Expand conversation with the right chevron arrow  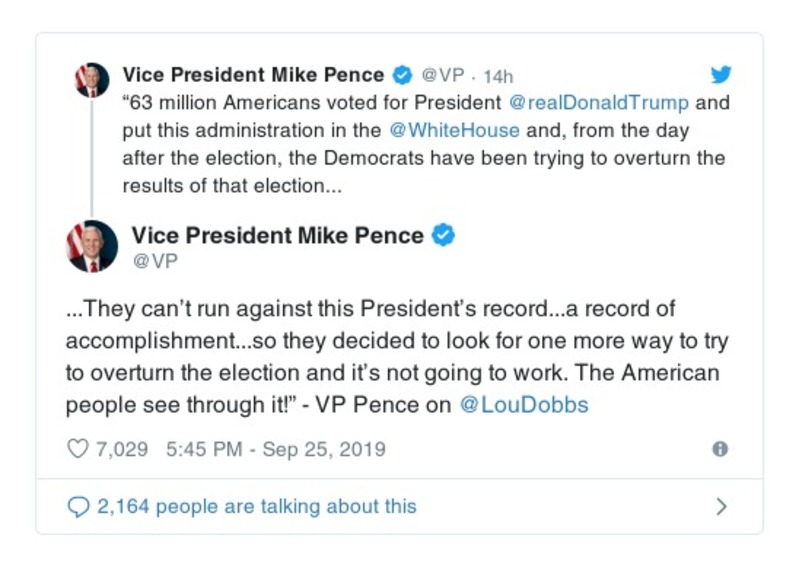(721, 507)
